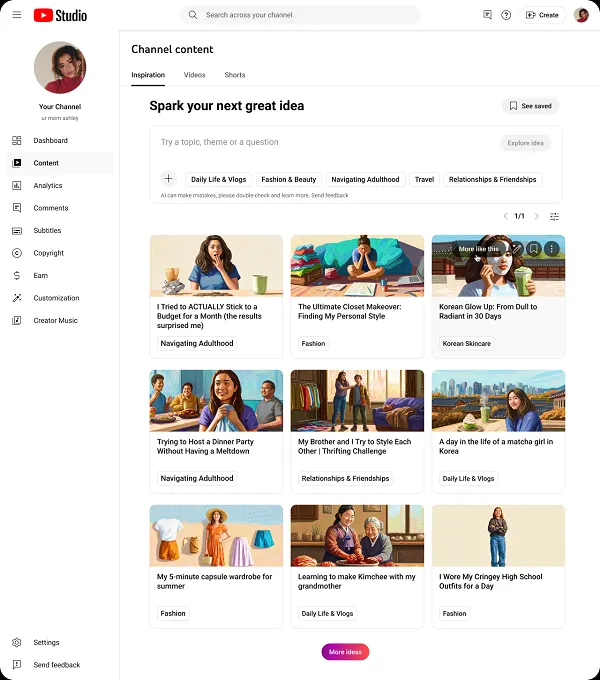Select the Fashion & Beauty topic chip

point(289,180)
